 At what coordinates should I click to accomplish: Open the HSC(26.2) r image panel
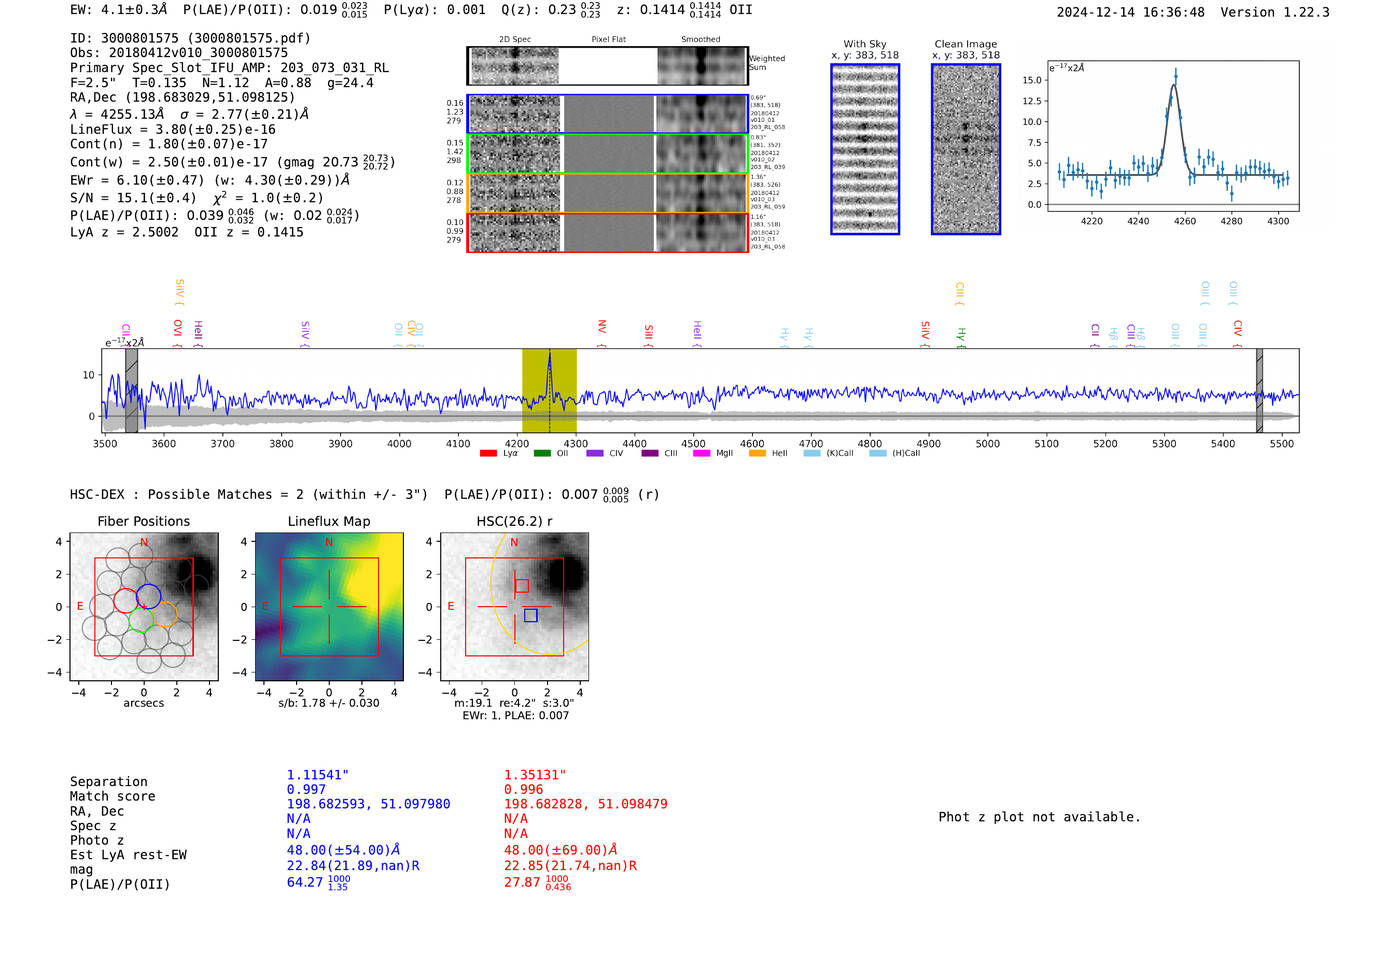tap(514, 607)
